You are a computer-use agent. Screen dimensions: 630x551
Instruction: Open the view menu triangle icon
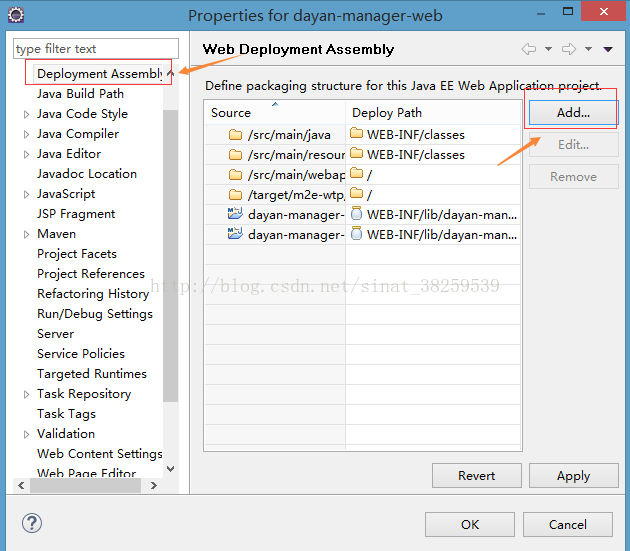[608, 49]
